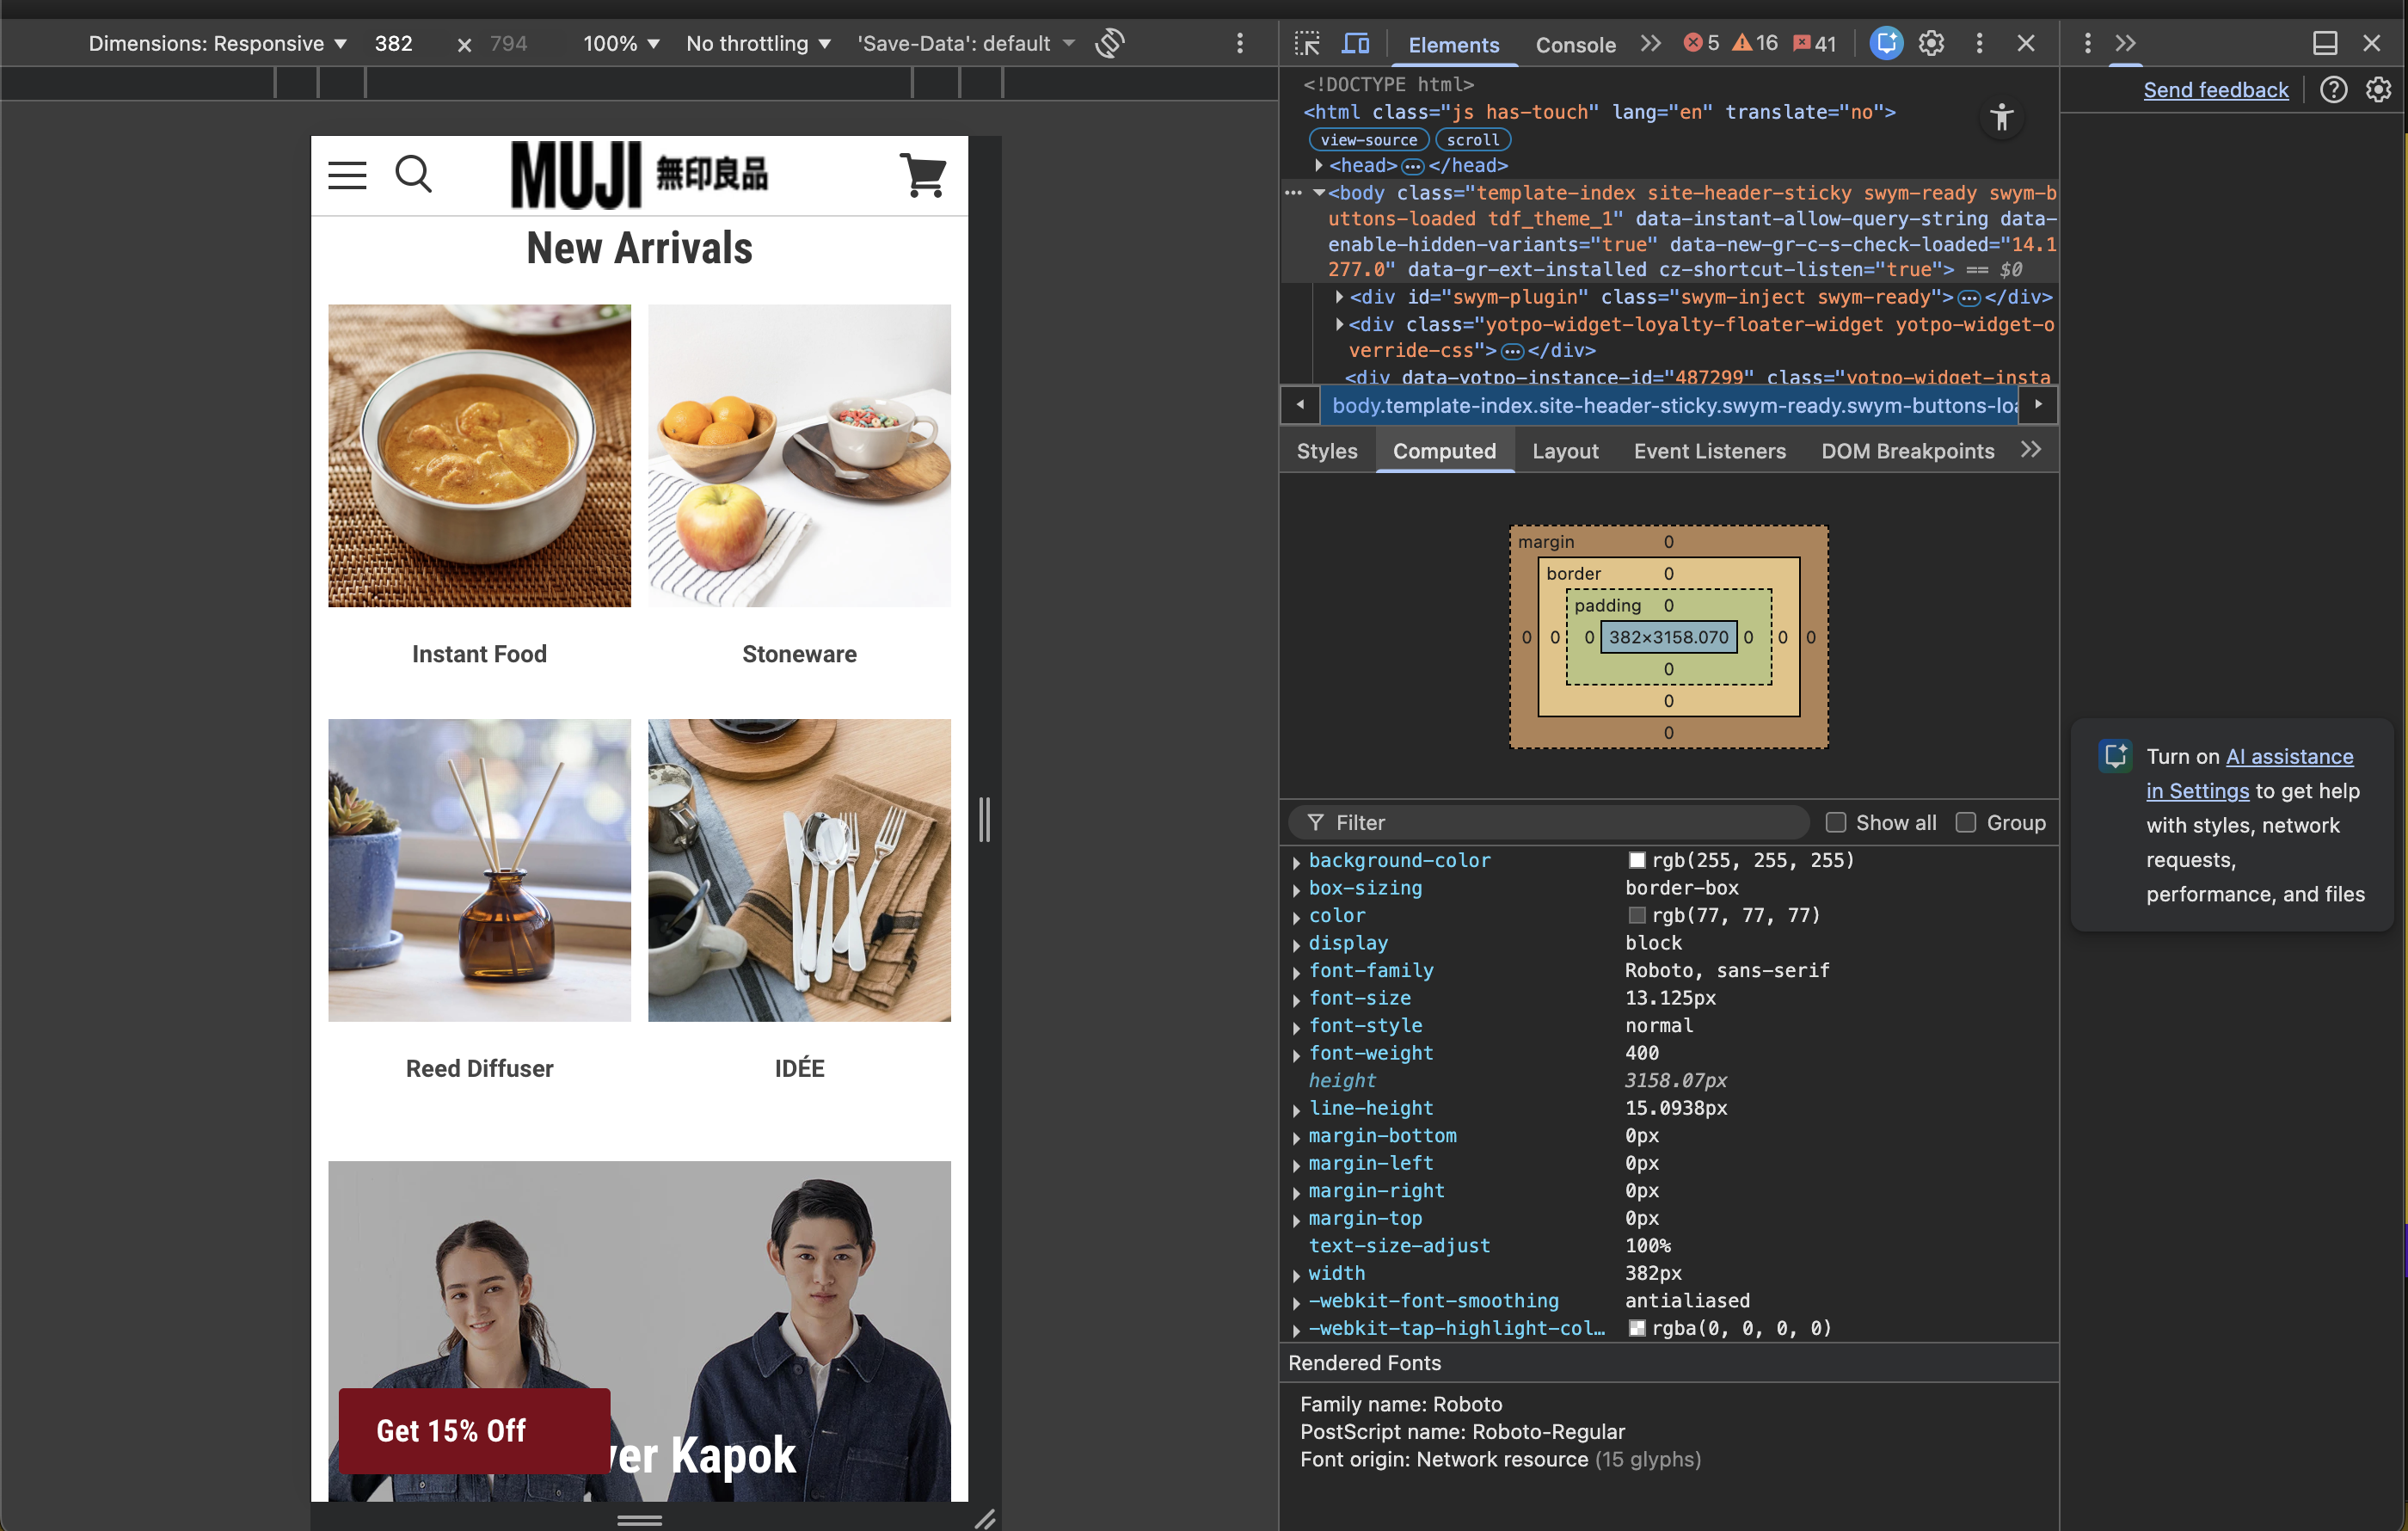2408x1531 pixels.
Task: Open the MUJI site search icon
Action: click(x=413, y=174)
